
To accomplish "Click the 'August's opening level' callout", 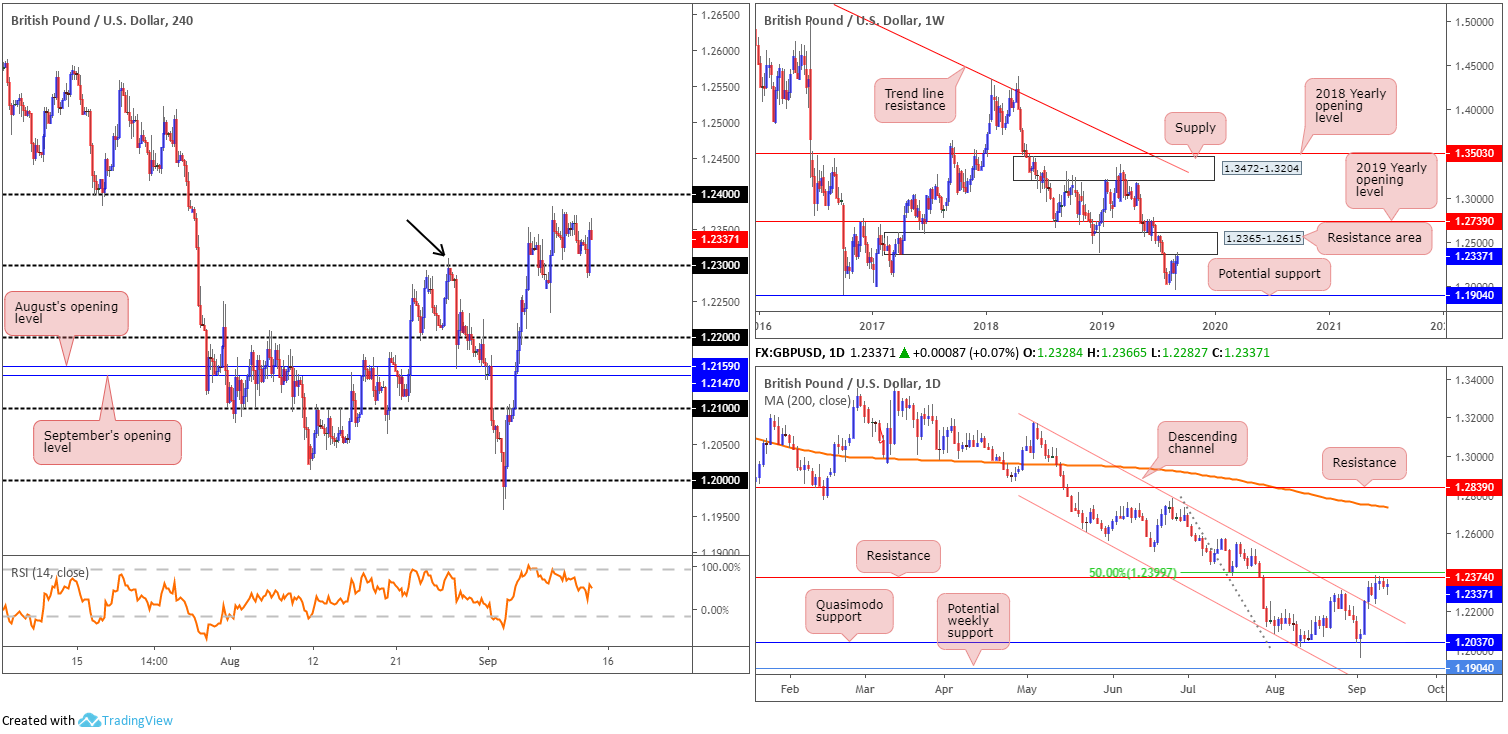I will click(67, 314).
